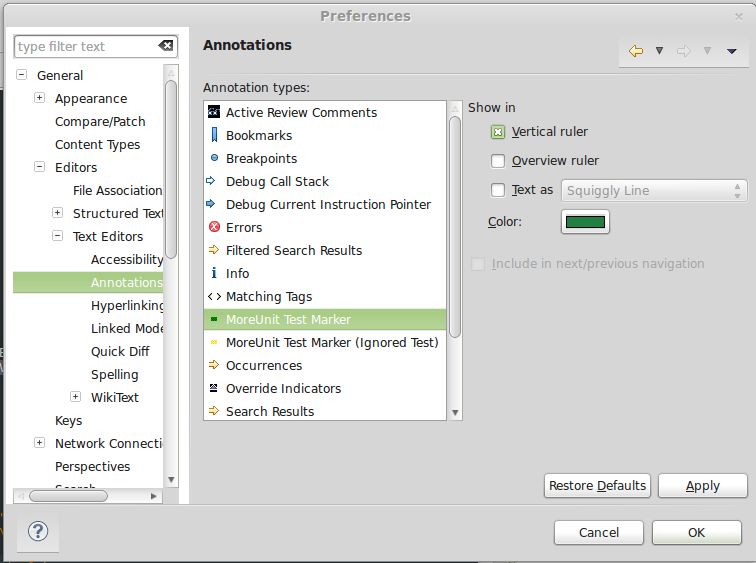Open Accessibility preference page
This screenshot has width=756, height=563.
127,259
